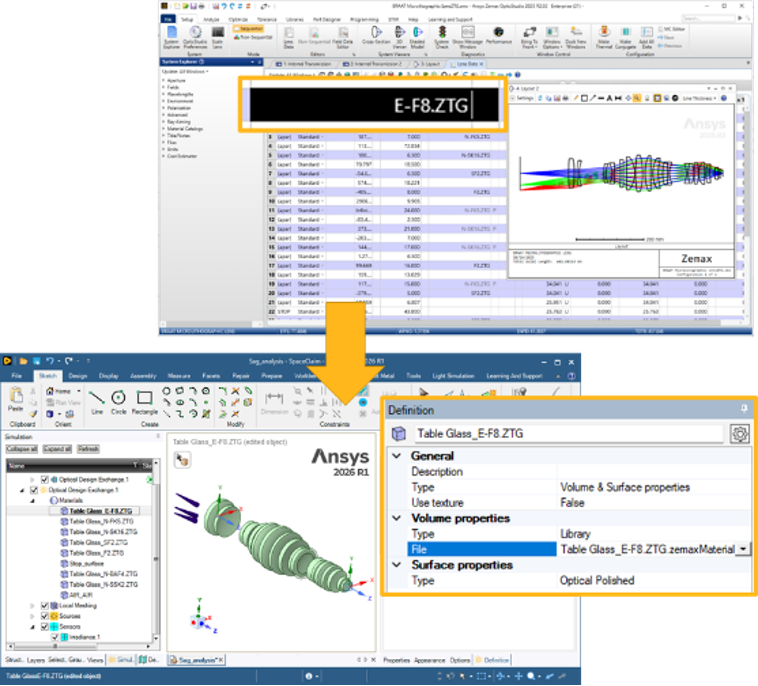Image resolution: width=758 pixels, height=686 pixels.
Task: Expand Aperture in System Explorer
Action: 164,80
